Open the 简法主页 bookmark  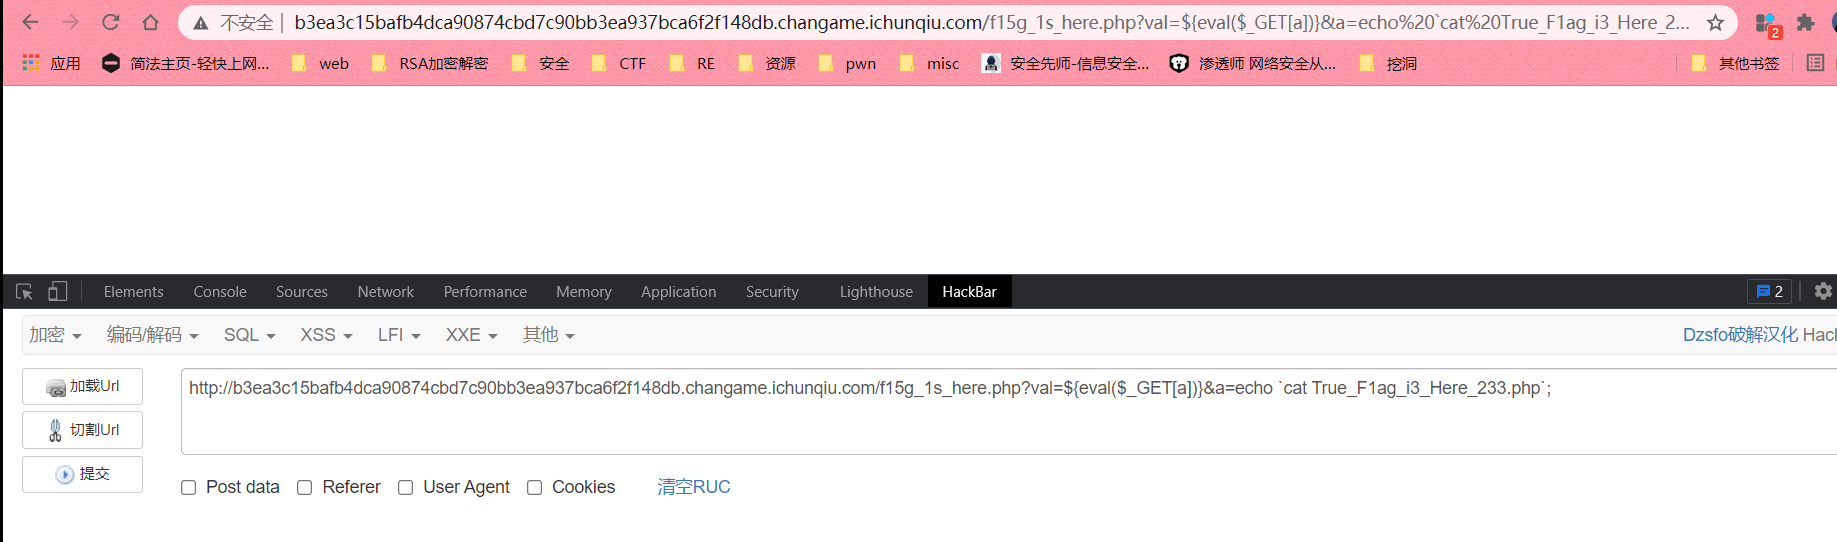coord(186,63)
